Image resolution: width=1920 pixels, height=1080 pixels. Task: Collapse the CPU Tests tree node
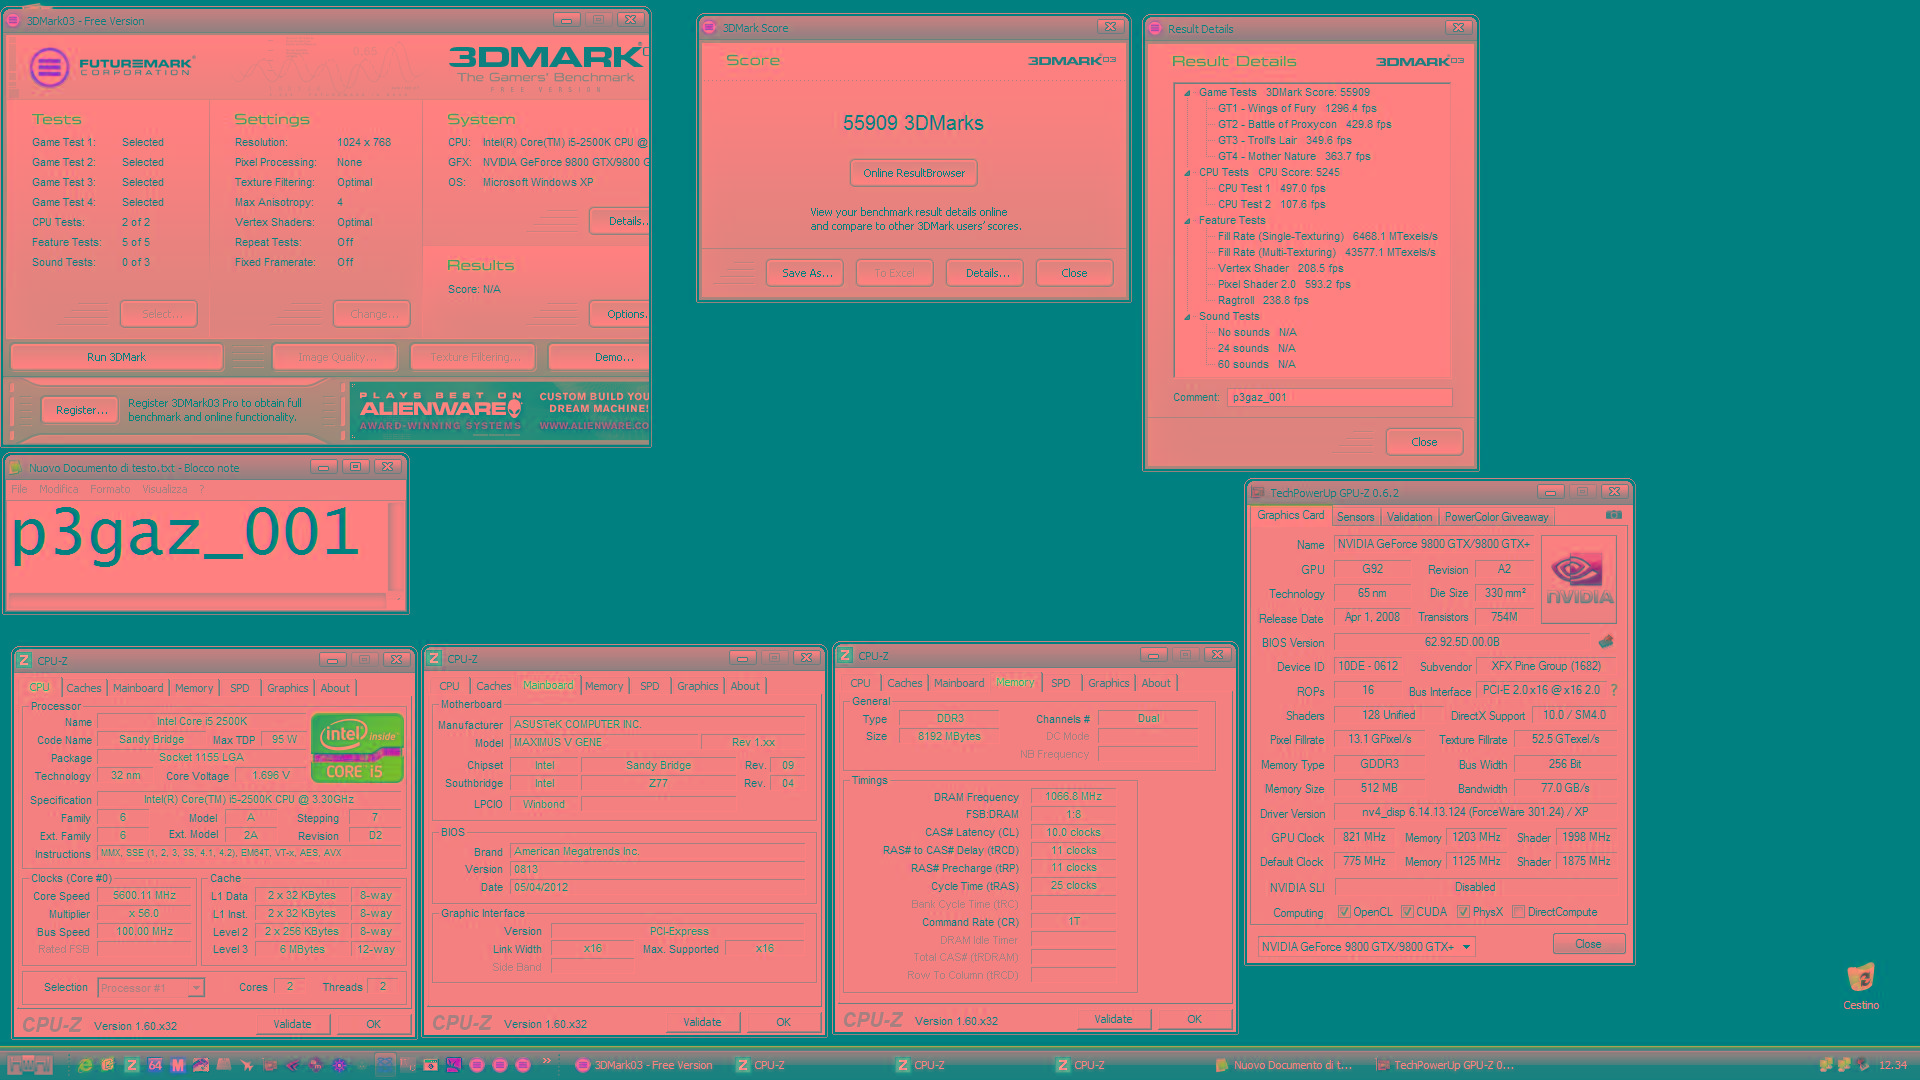point(1187,172)
